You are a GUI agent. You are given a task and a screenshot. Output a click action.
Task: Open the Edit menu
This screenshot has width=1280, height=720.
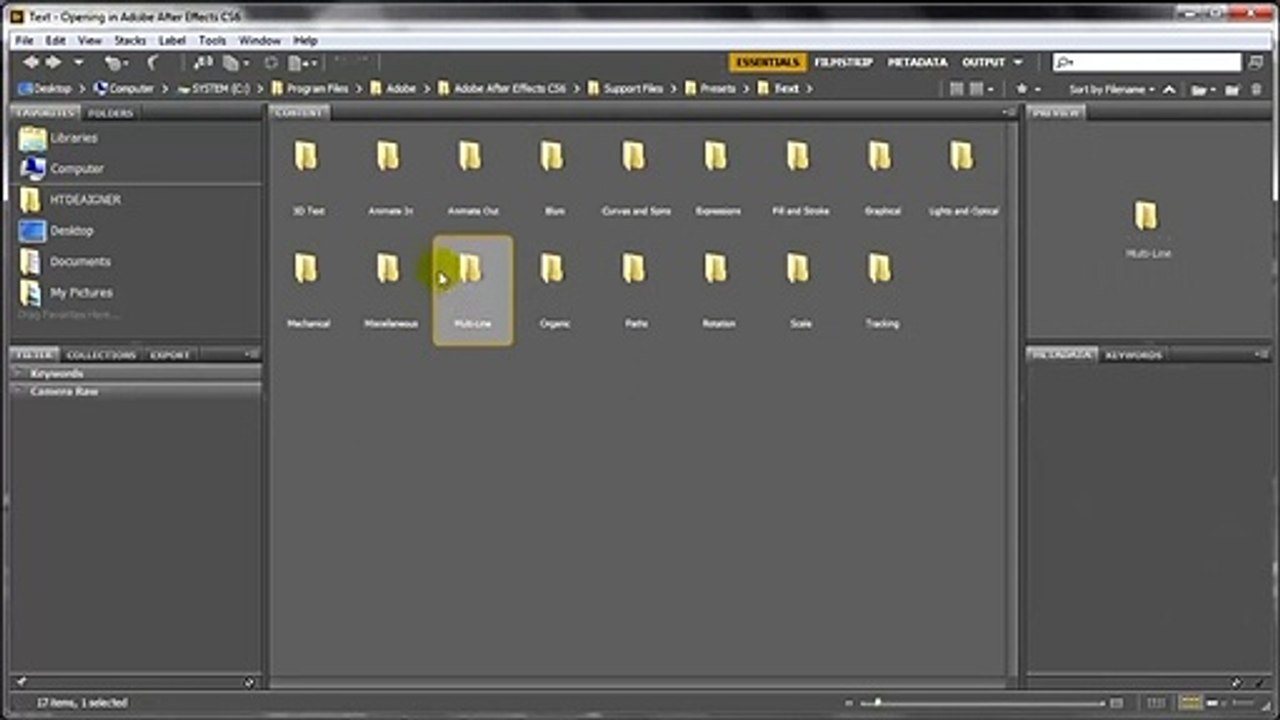55,41
